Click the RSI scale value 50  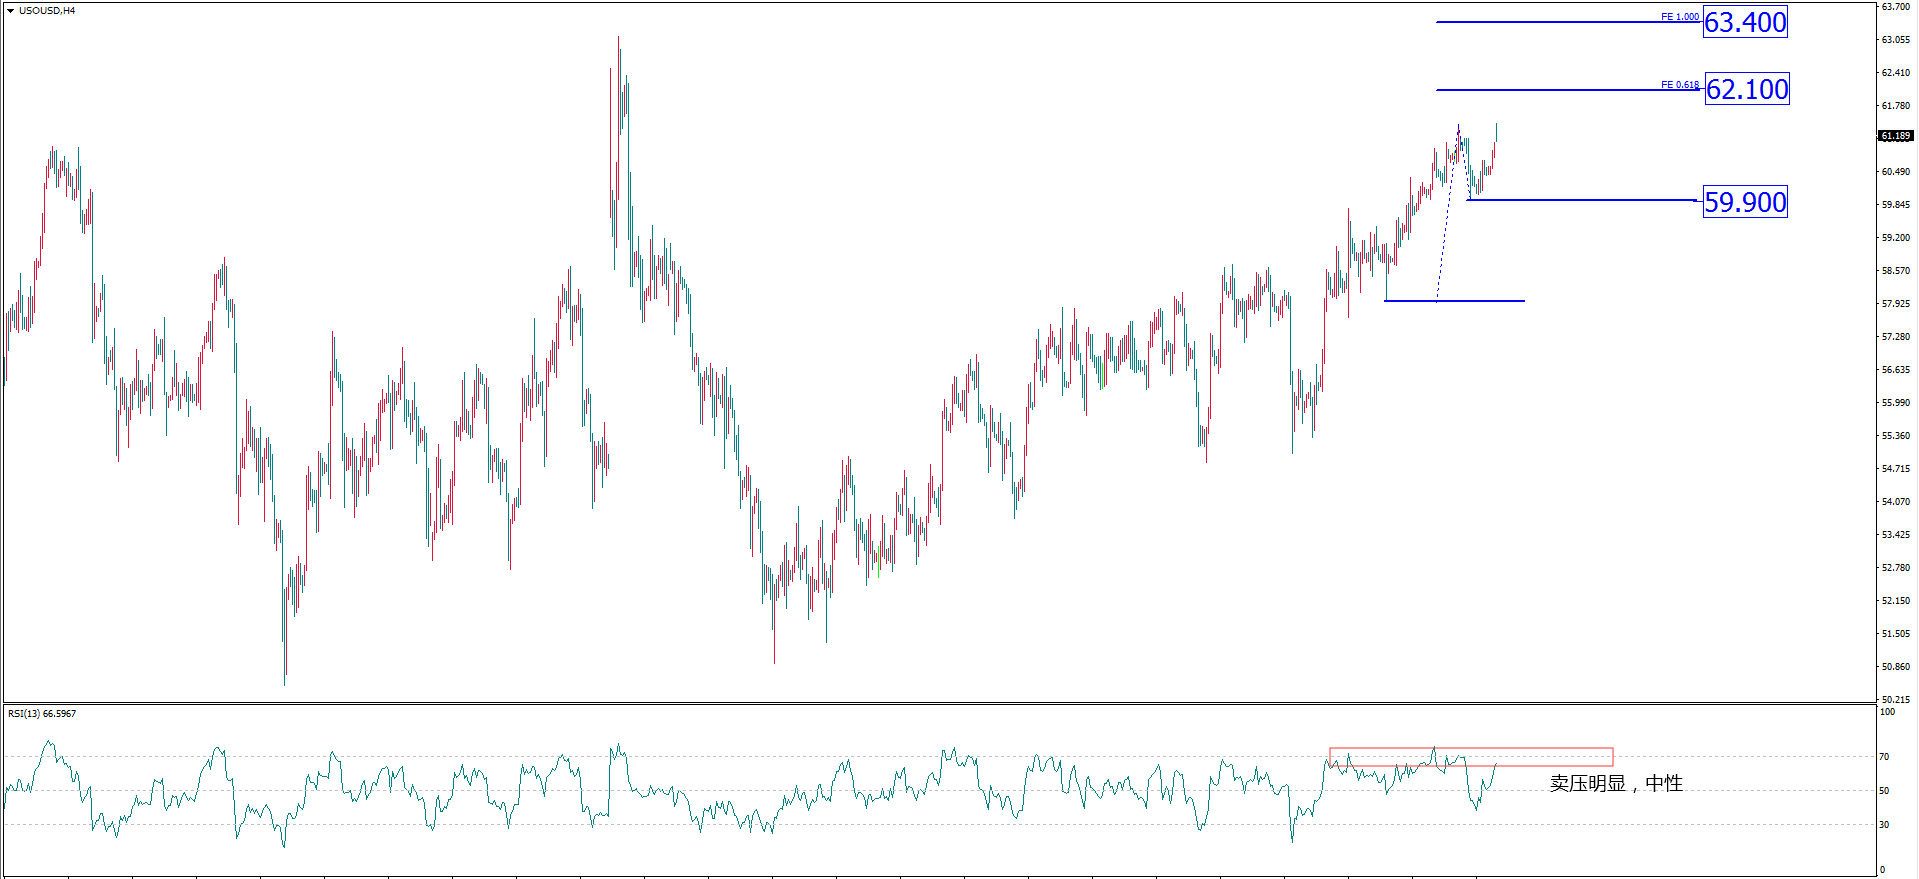pos(1885,791)
